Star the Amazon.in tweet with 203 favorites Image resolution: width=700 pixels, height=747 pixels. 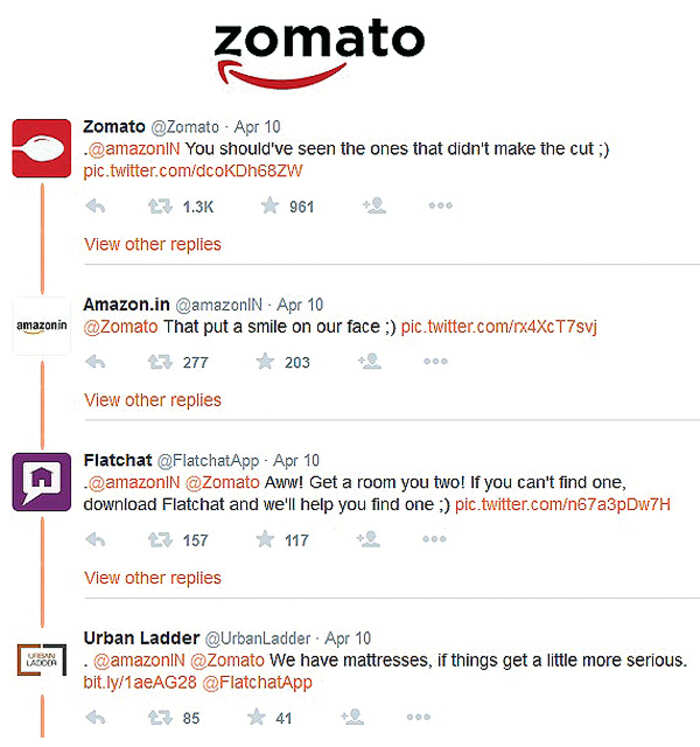pyautogui.click(x=265, y=362)
